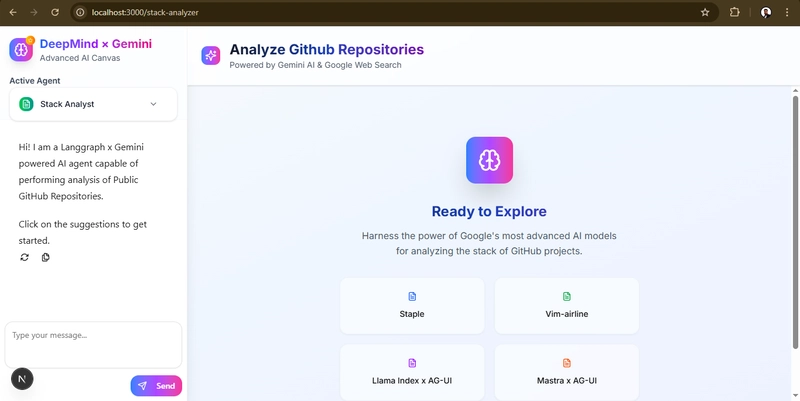The image size is (800, 401).
Task: Click the Hi! I am a Langgraph greeting message
Action: (x=81, y=171)
